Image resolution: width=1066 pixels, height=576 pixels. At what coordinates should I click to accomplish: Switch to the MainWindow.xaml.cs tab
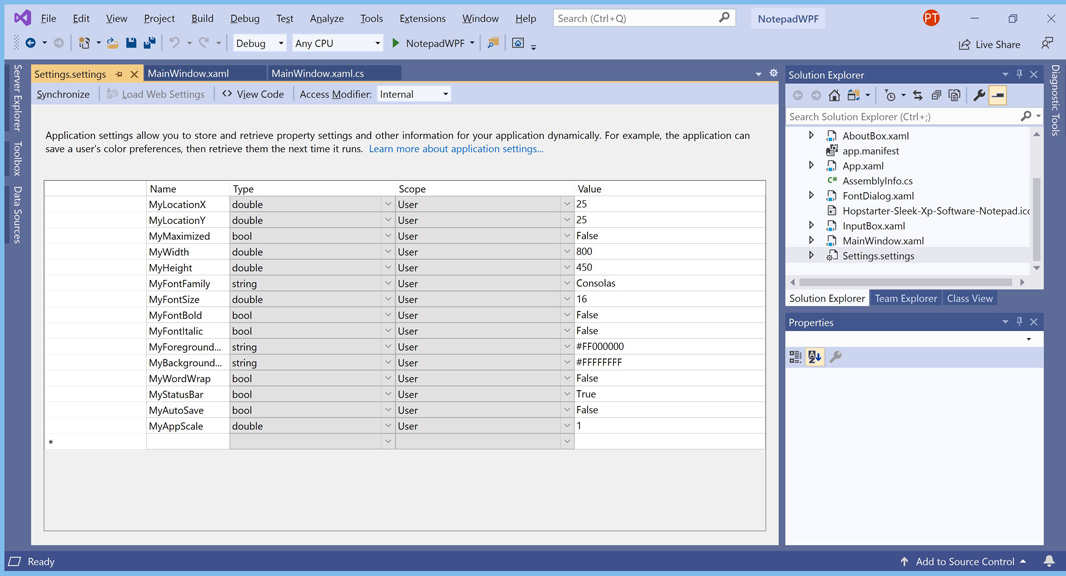point(318,73)
